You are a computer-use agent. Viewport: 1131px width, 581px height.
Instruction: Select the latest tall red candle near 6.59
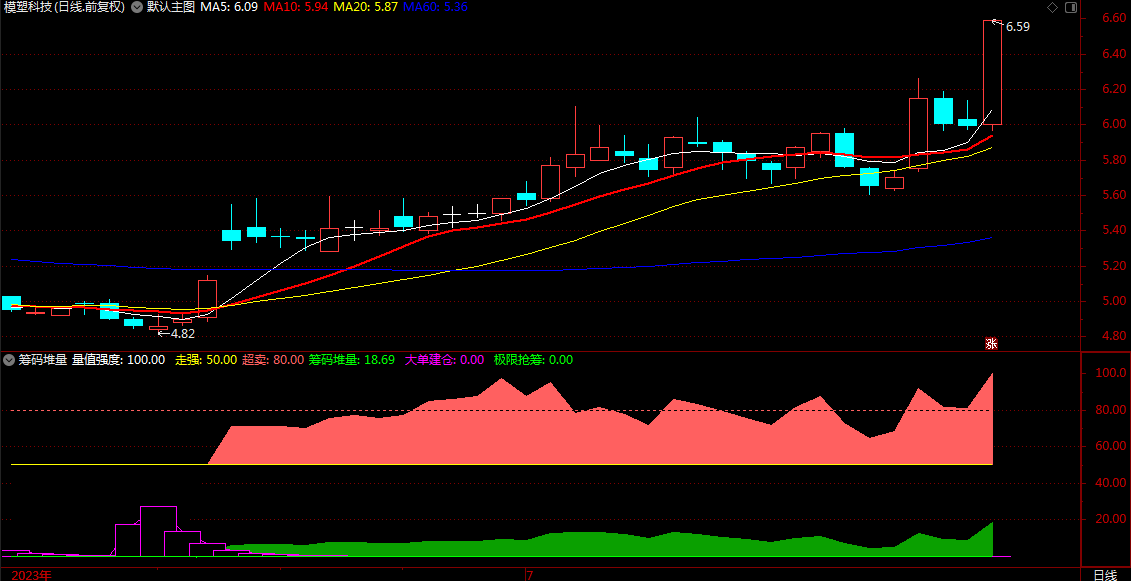pyautogui.click(x=992, y=72)
